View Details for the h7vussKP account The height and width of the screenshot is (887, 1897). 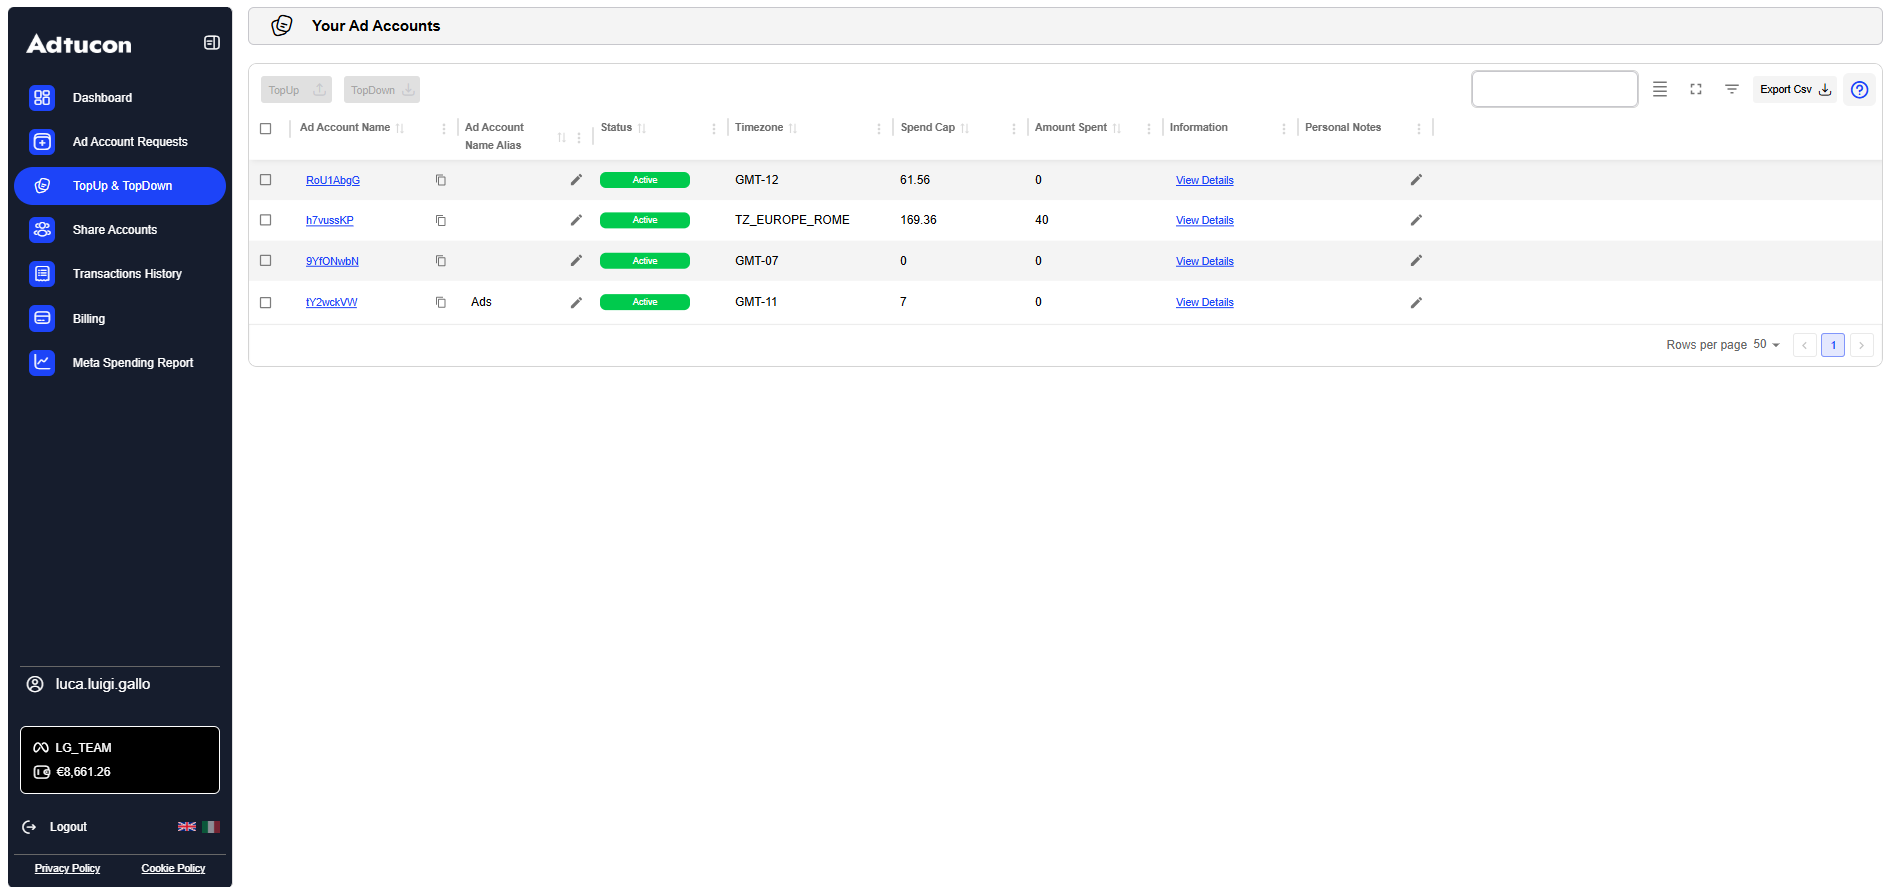1204,221
